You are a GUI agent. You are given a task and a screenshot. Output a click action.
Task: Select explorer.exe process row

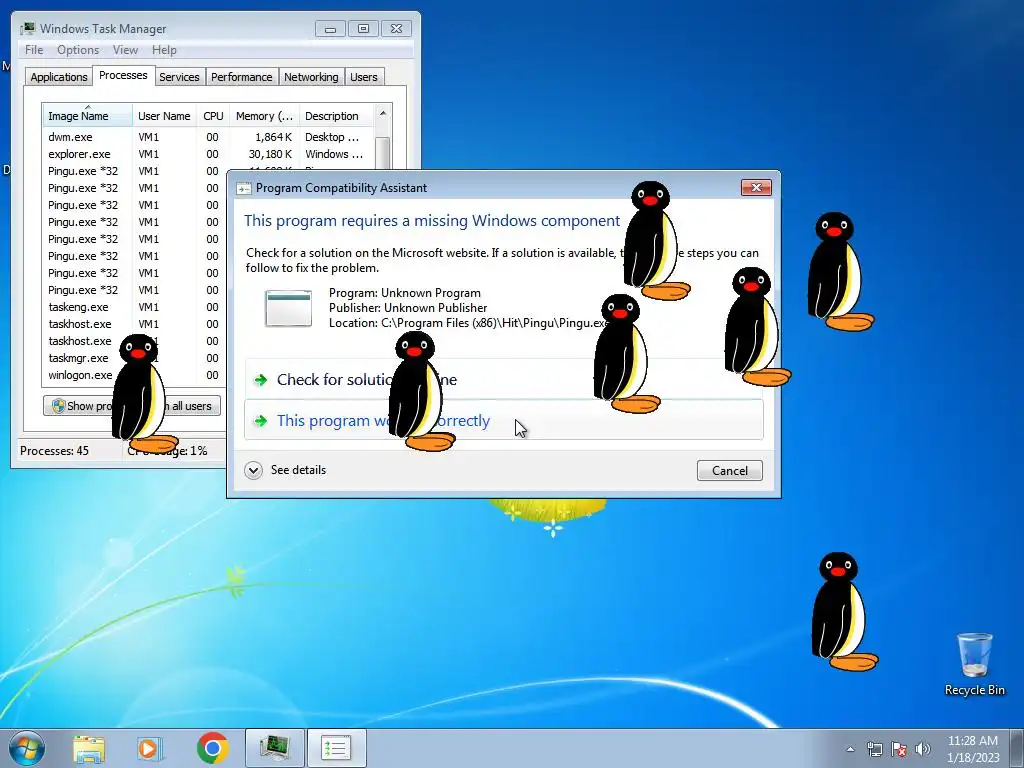pos(208,154)
